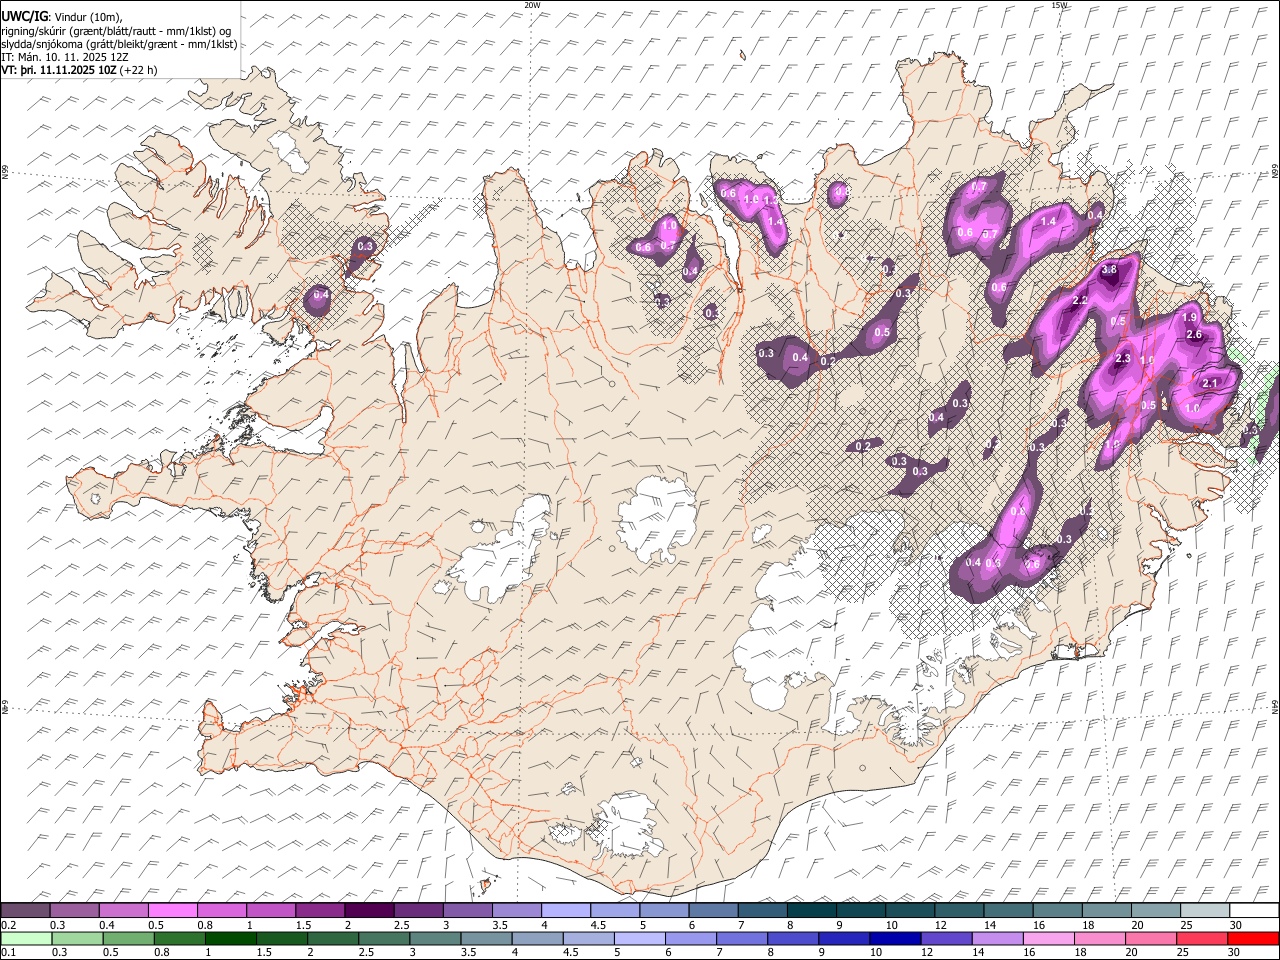The width and height of the screenshot is (1280, 960).
Task: Click the palest green 0.1–0.3 rain swatch
Action: point(26,938)
